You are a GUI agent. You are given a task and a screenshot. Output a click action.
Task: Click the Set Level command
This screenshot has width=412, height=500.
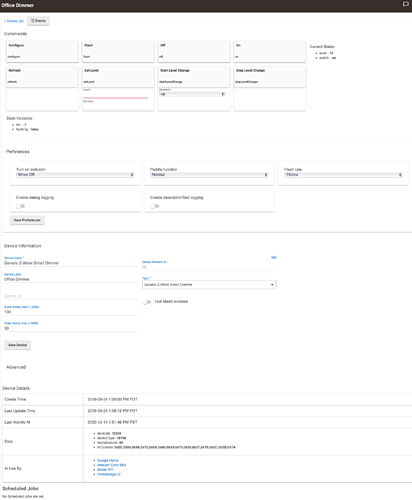point(118,77)
